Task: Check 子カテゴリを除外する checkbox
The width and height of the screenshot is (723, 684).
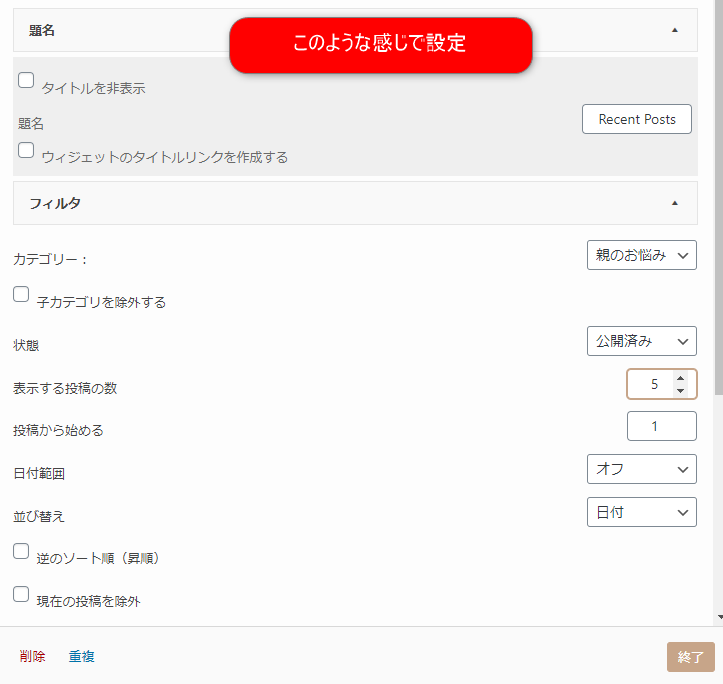Action: pos(21,294)
